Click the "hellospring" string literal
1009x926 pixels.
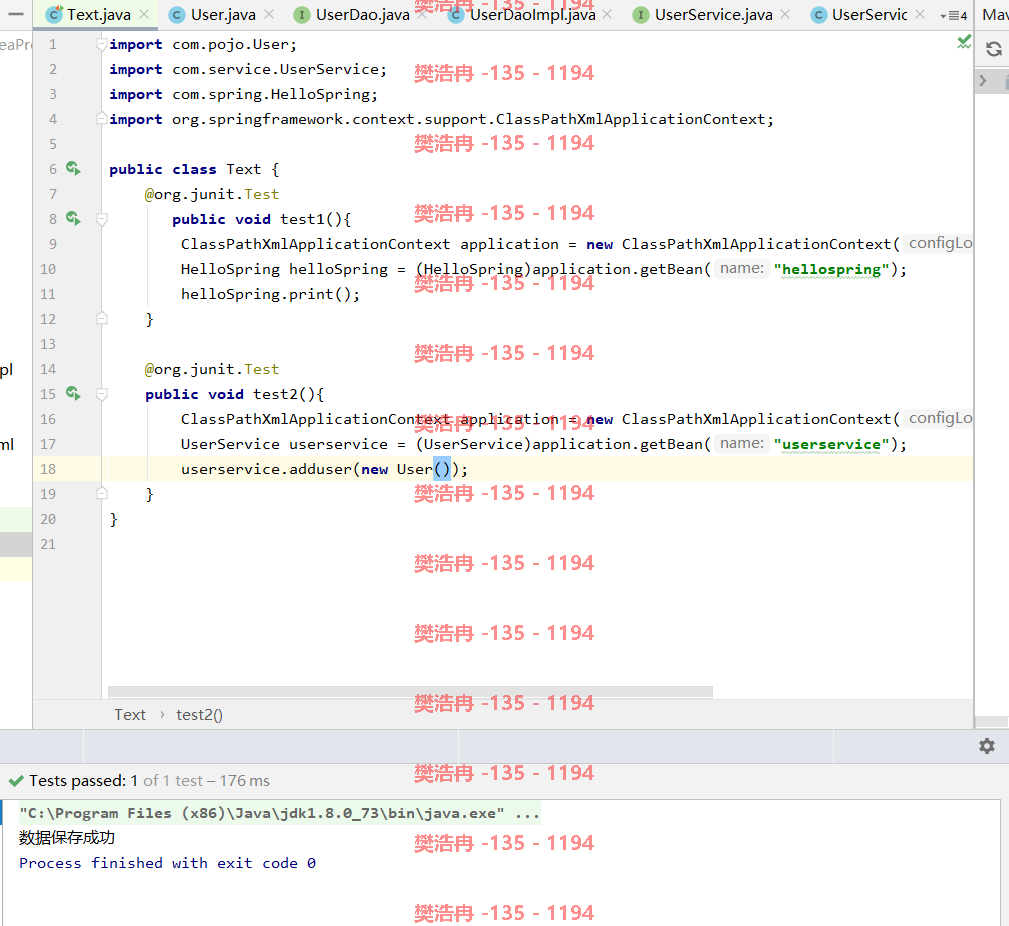coord(831,269)
